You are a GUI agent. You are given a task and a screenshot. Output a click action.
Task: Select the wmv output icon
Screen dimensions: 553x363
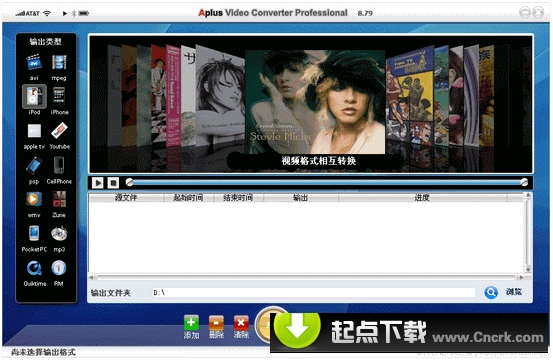pyautogui.click(x=34, y=200)
